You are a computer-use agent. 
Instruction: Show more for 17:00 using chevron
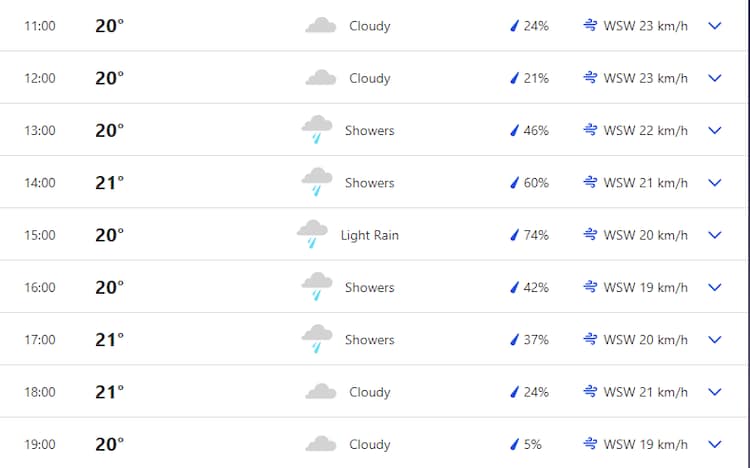[x=714, y=340]
